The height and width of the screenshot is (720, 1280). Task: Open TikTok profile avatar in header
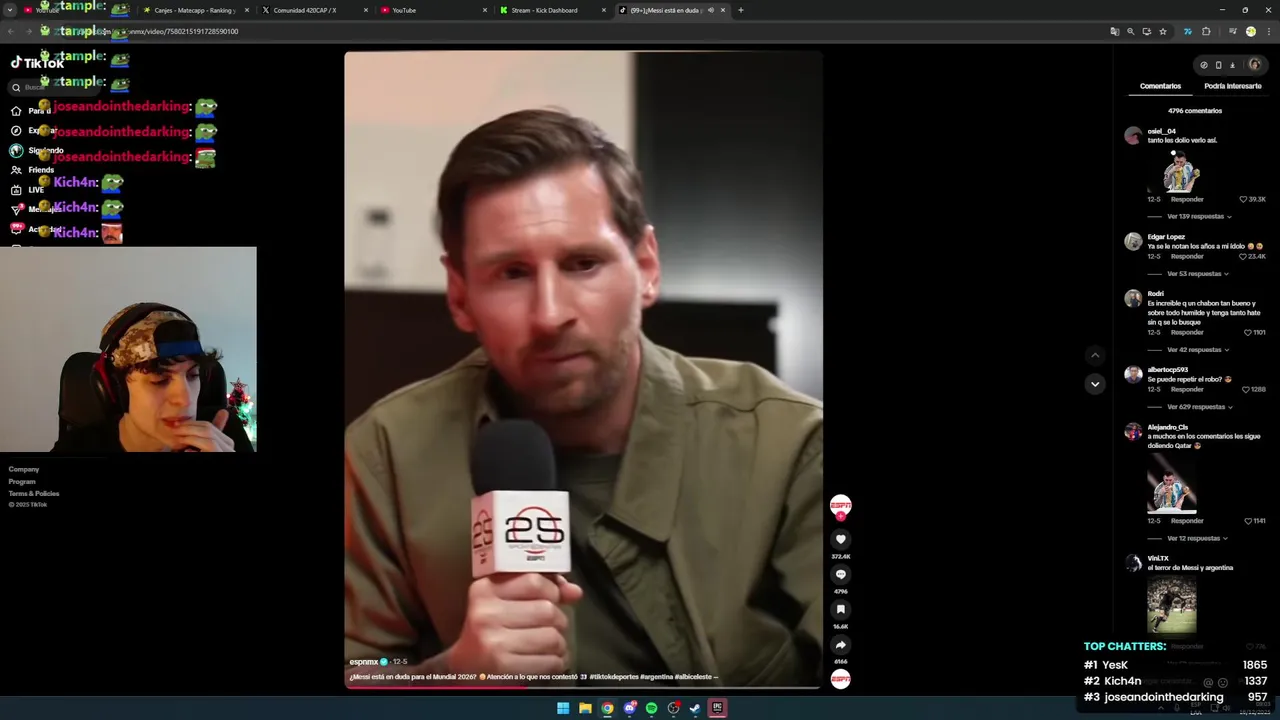click(x=1255, y=65)
